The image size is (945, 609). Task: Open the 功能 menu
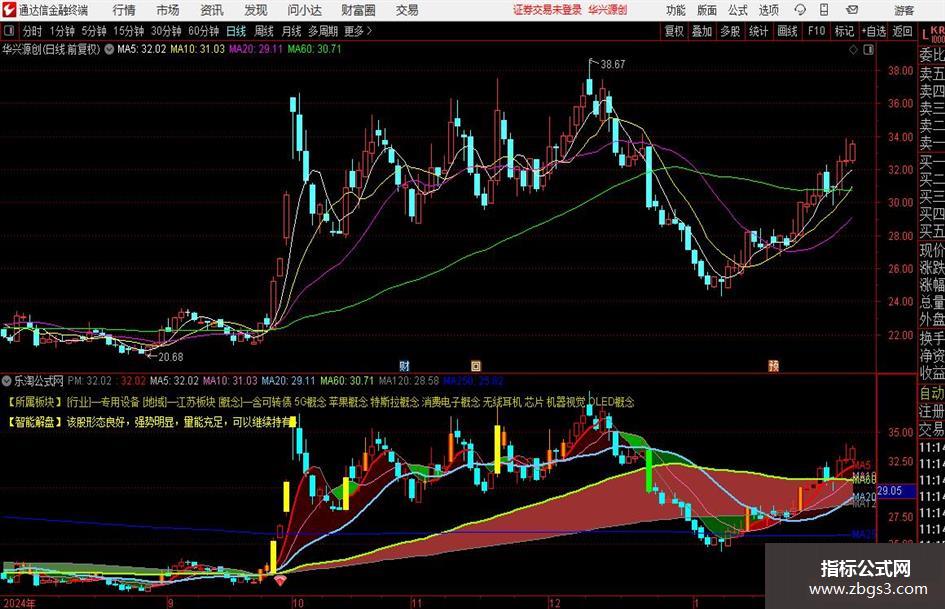[x=676, y=10]
